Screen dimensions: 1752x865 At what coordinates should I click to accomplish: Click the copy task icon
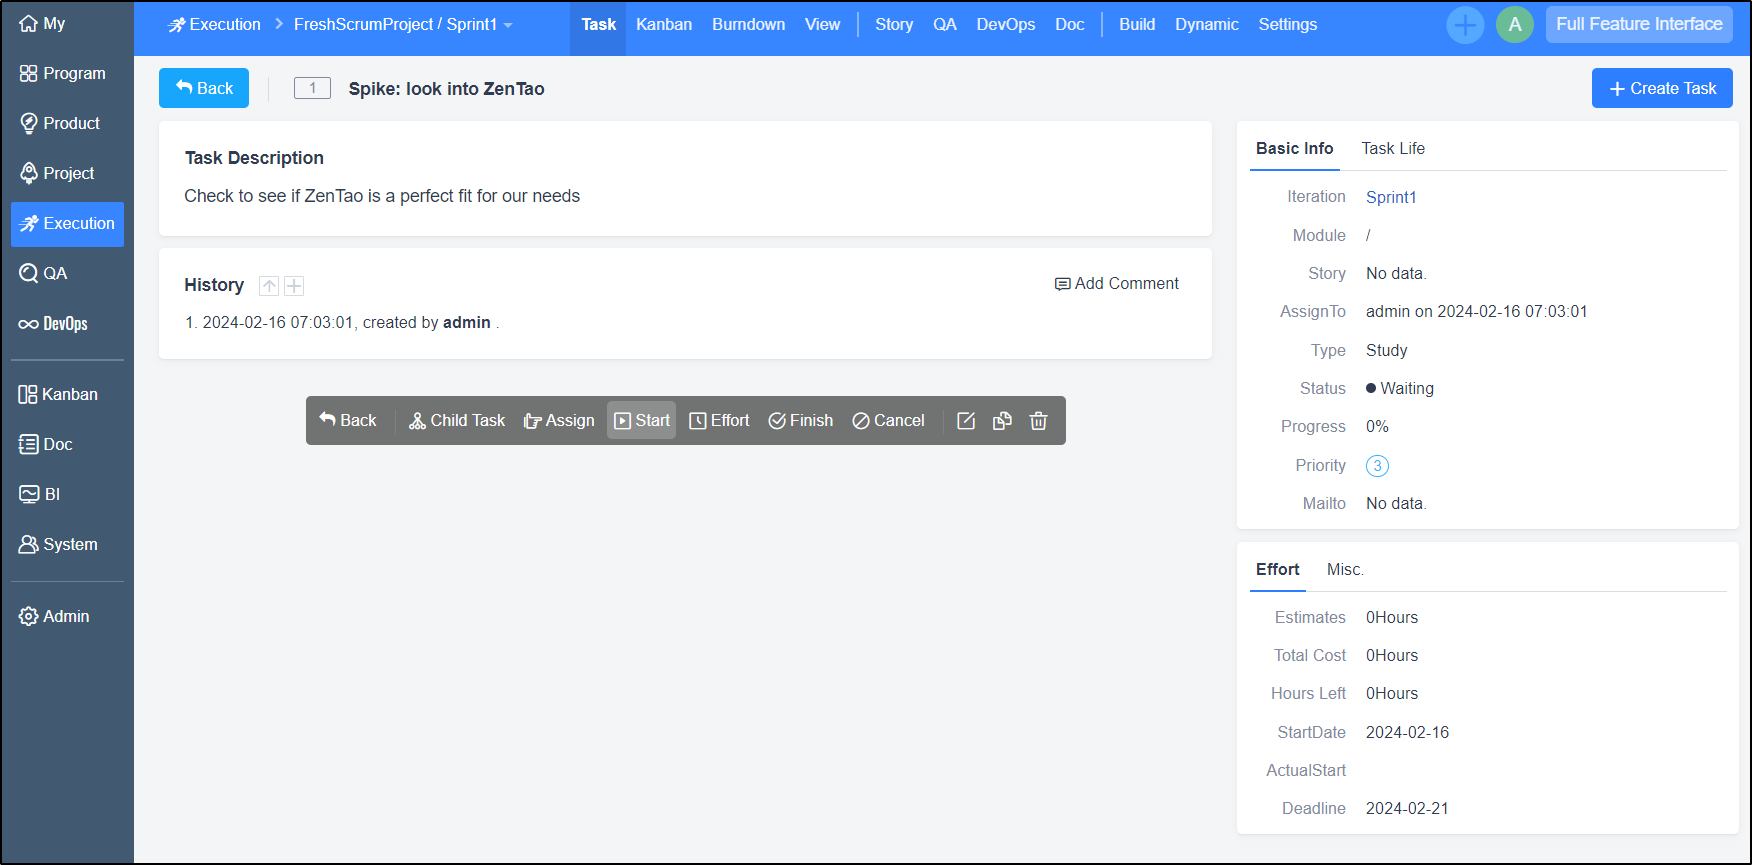point(1002,421)
